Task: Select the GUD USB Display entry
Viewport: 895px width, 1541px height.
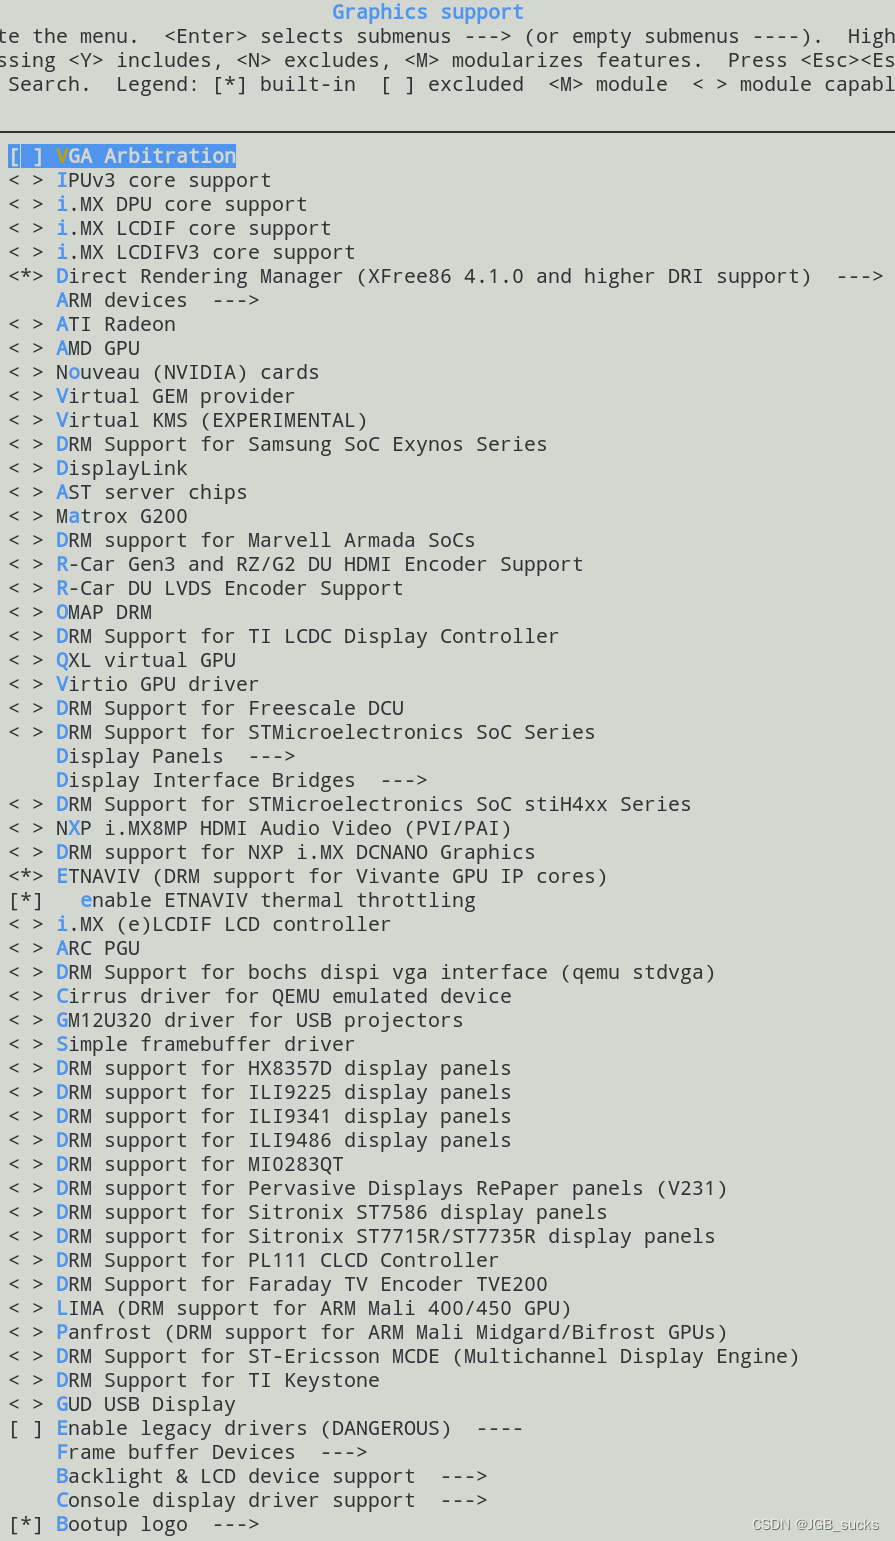Action: [x=146, y=1404]
